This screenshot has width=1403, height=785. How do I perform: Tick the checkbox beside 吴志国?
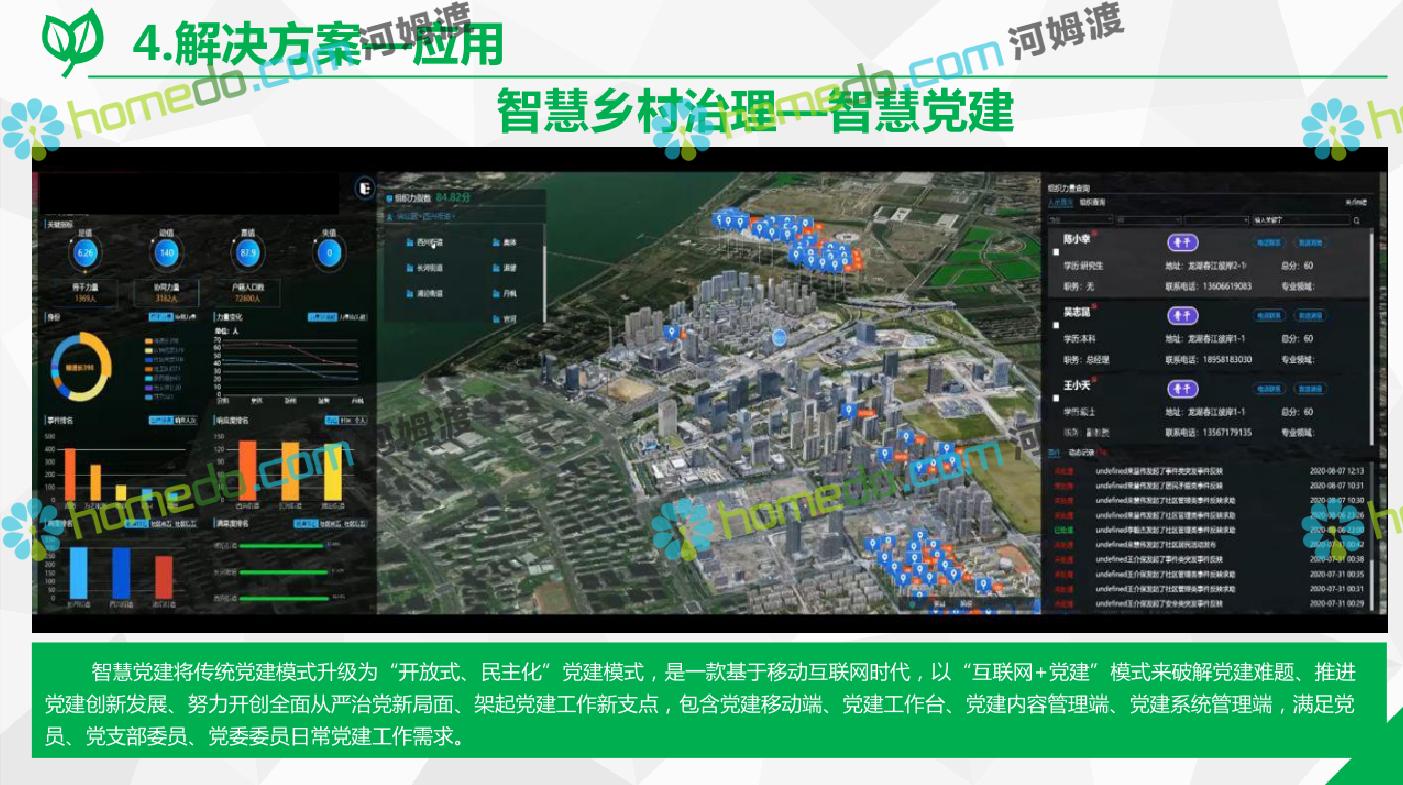tap(1055, 326)
